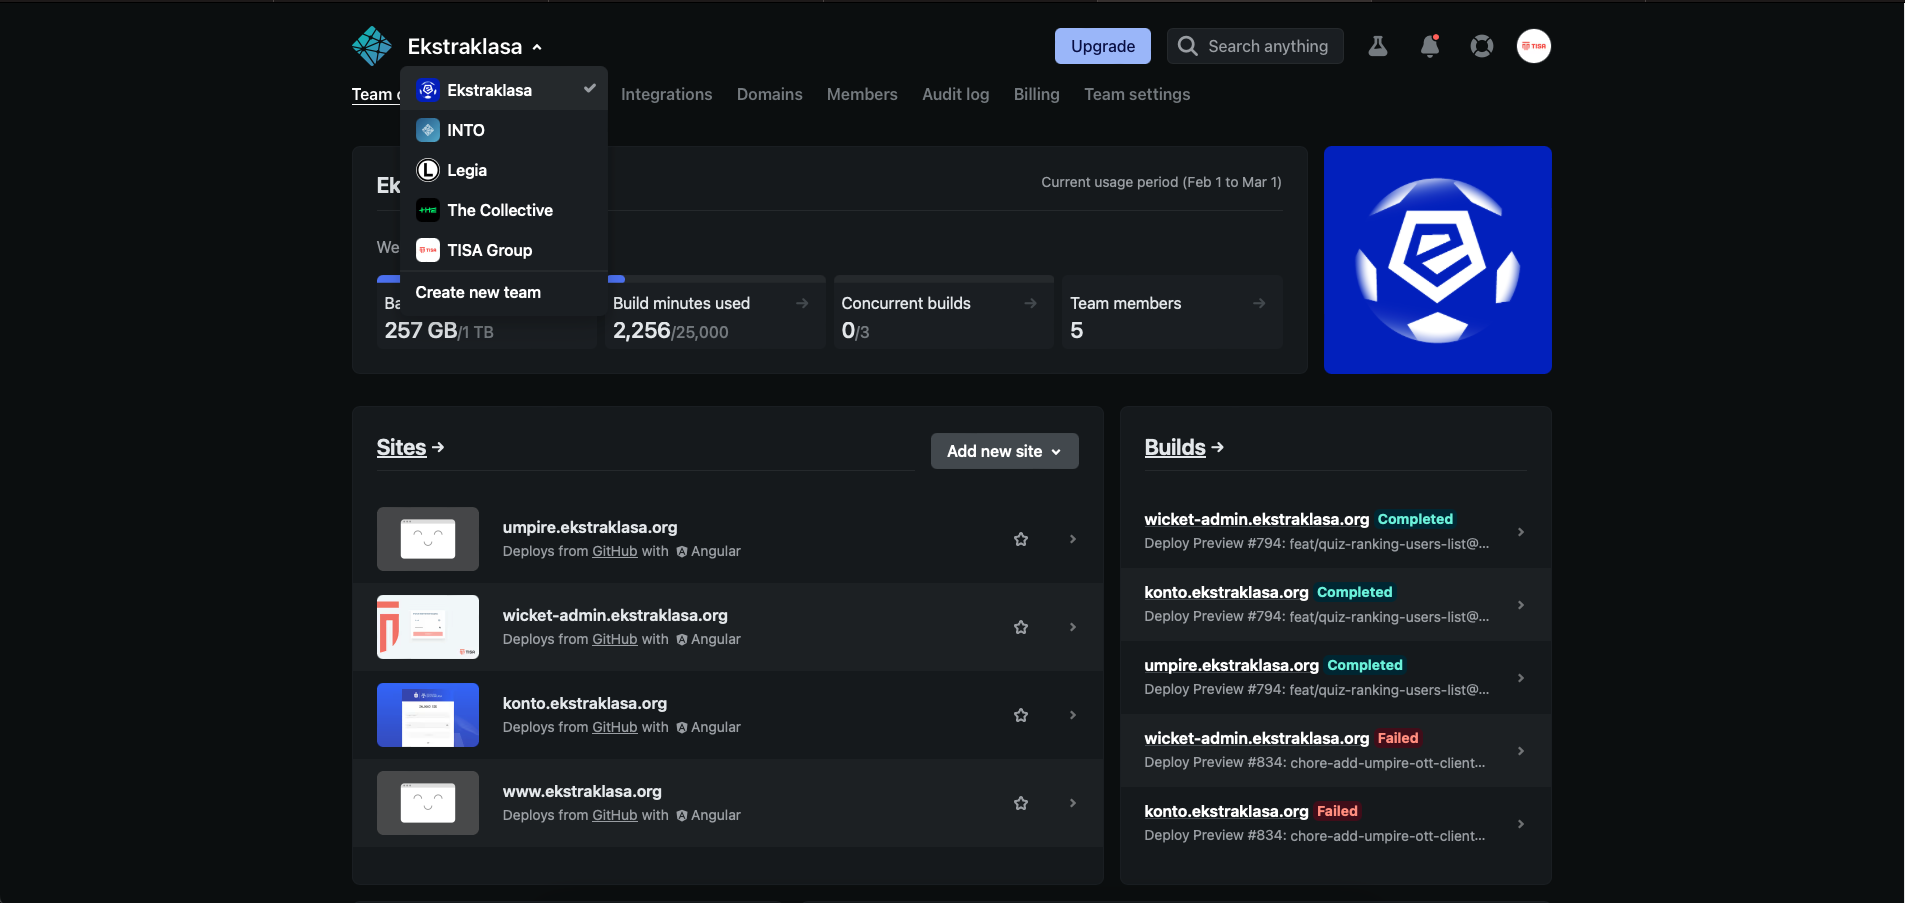Open www.ekstraklasa.org site thumbnail
This screenshot has width=1905, height=903.
pyautogui.click(x=428, y=803)
